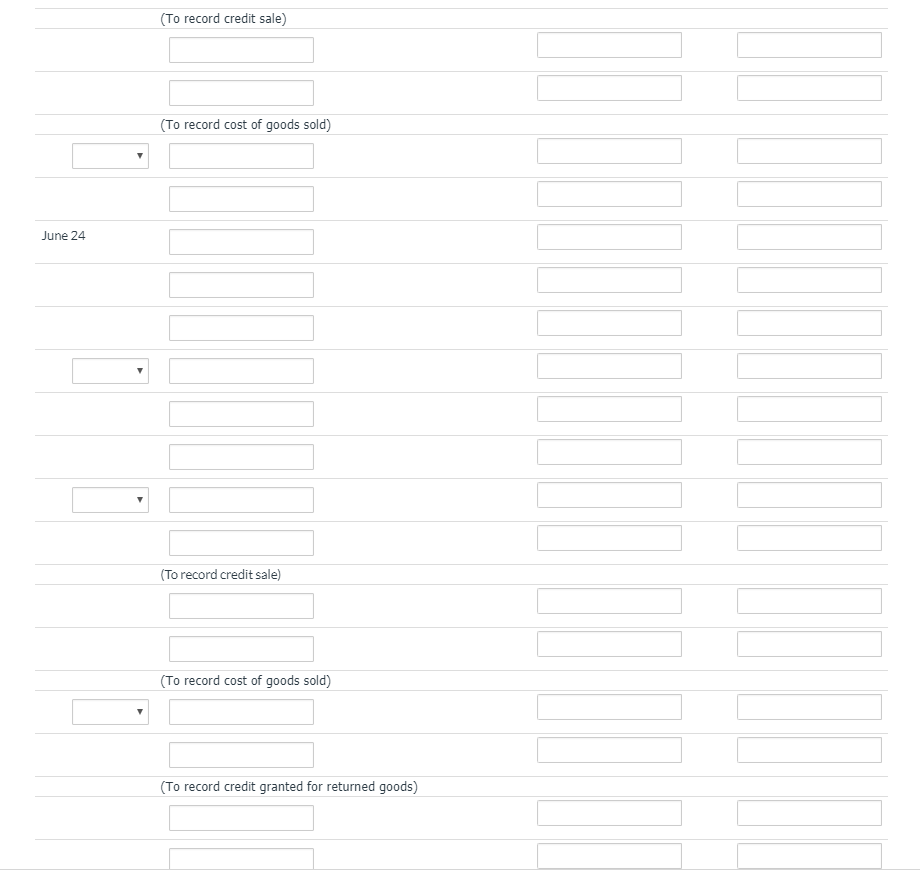
Task: Click the topmost debit amount box
Action: point(609,44)
